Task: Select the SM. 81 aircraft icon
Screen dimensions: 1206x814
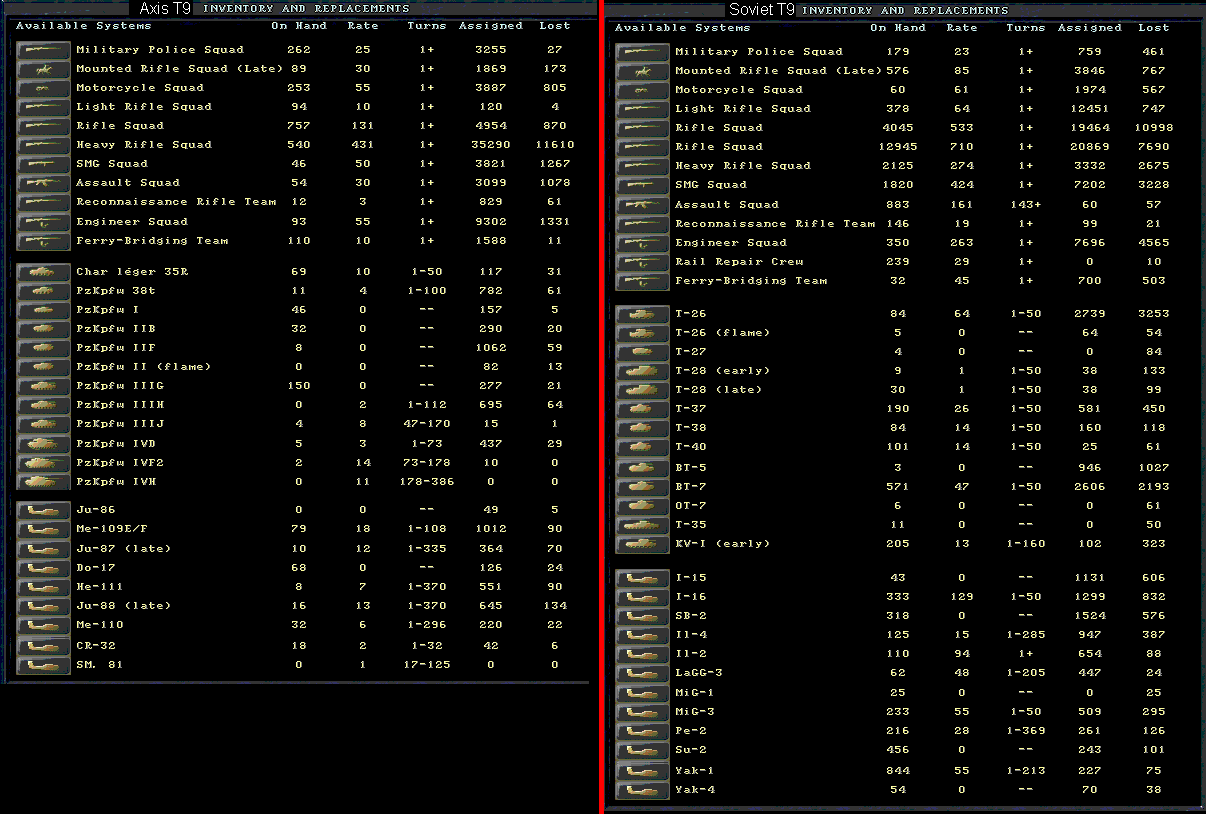Action: point(43,665)
